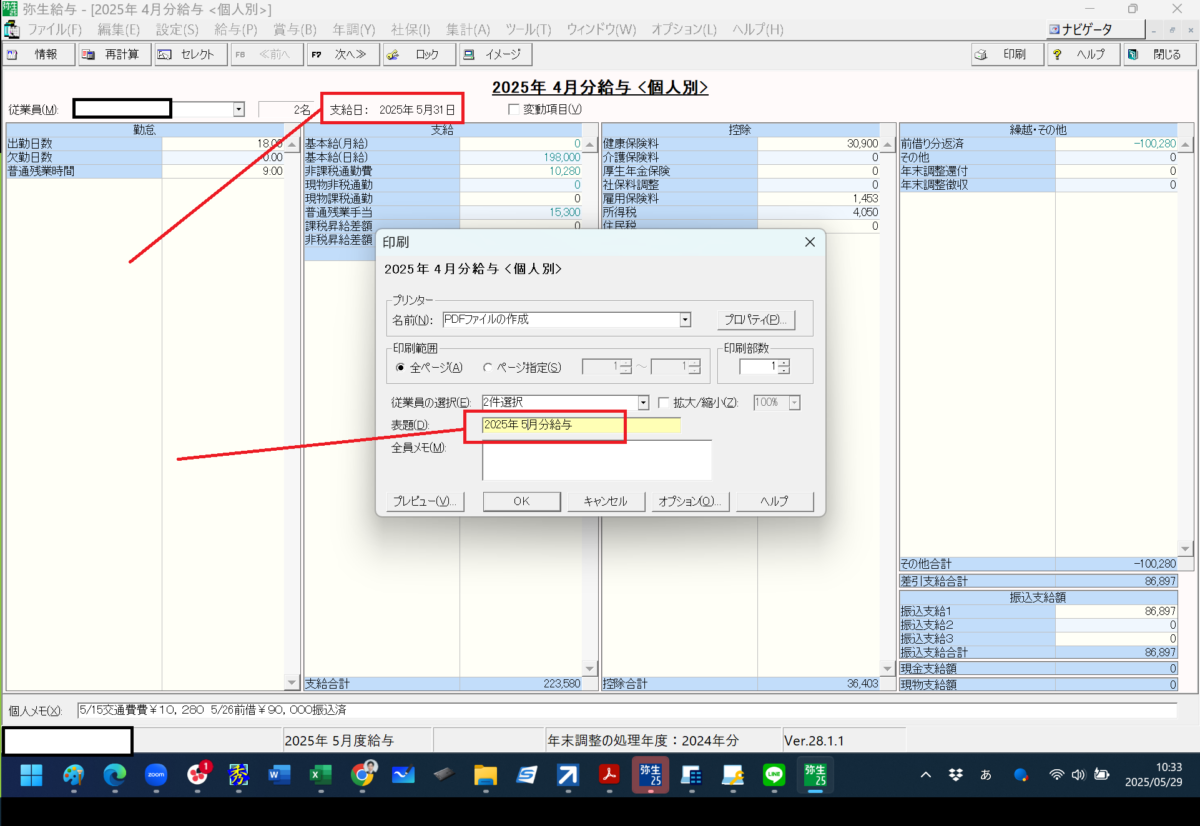Open the 給与 menu
Viewport: 1200px width, 826px height.
click(x=236, y=30)
